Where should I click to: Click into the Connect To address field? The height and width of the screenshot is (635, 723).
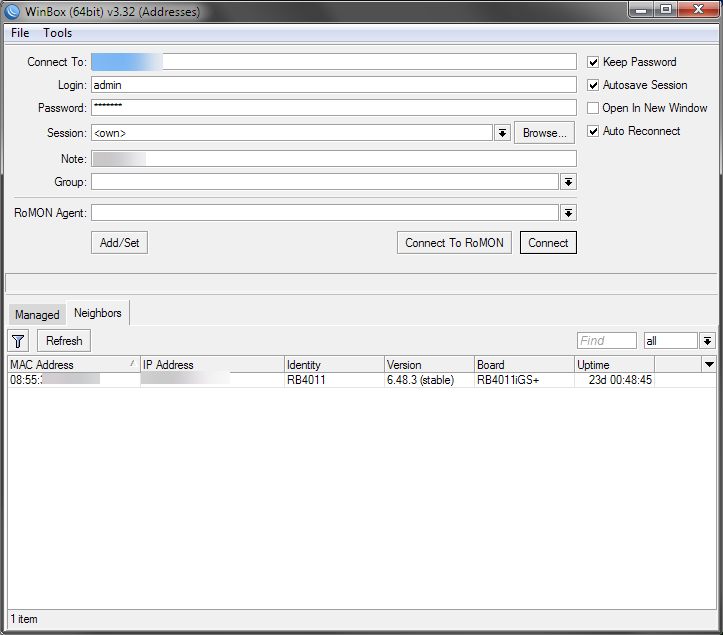334,62
